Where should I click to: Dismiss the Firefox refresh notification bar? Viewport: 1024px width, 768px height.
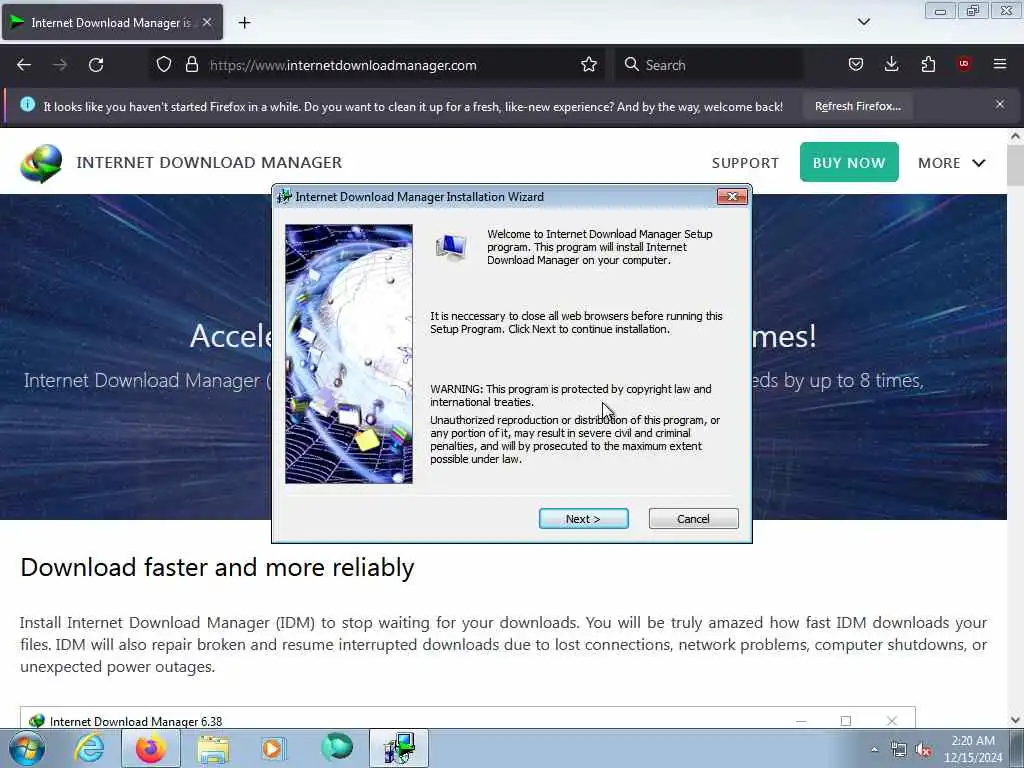(1000, 104)
